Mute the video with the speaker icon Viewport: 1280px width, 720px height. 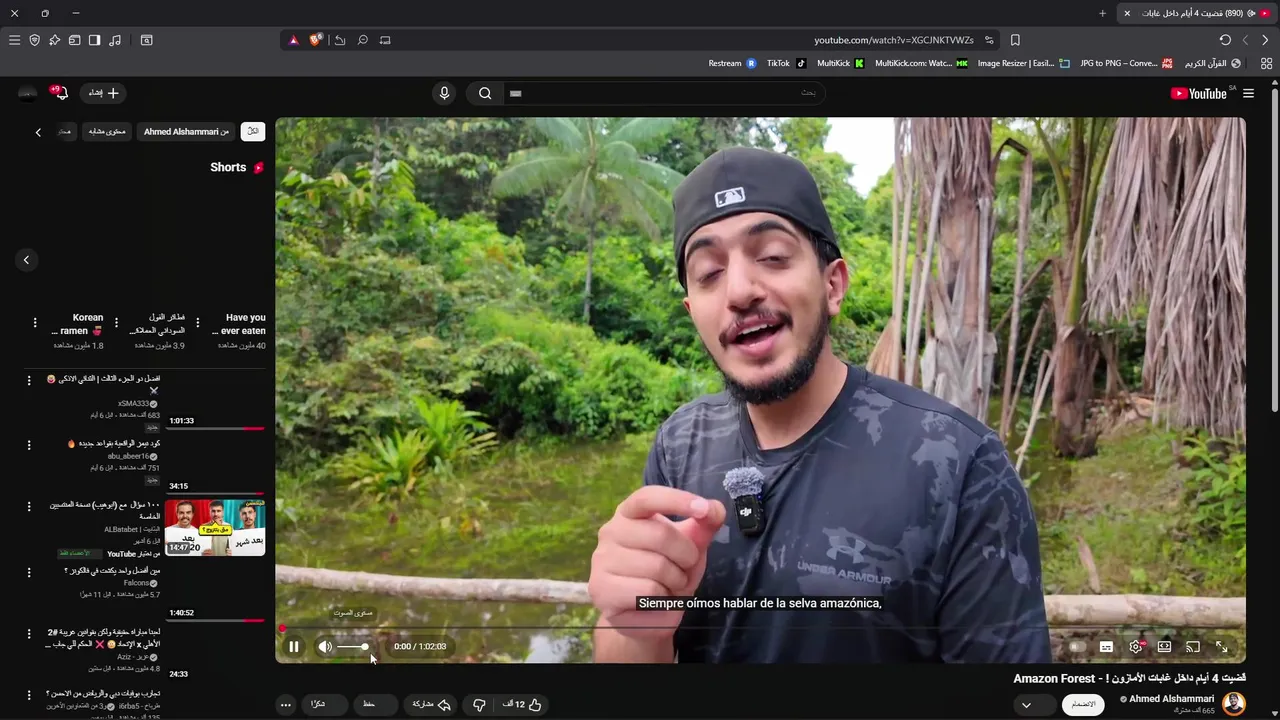coord(325,647)
